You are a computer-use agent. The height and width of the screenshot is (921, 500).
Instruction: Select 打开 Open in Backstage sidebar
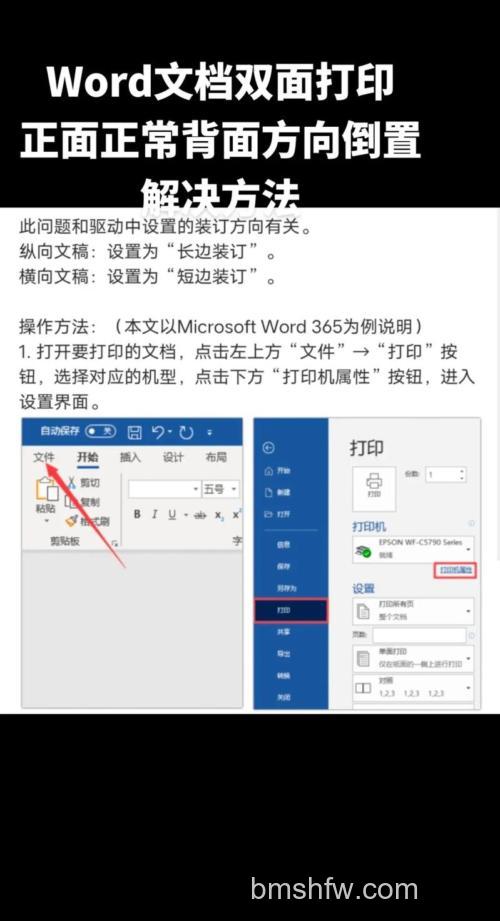[278, 515]
